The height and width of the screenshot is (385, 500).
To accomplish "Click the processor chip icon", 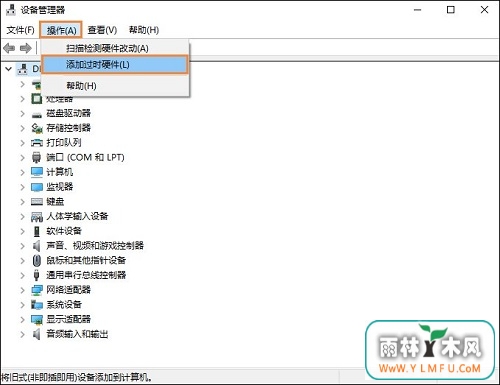I will pyautogui.click(x=36, y=99).
